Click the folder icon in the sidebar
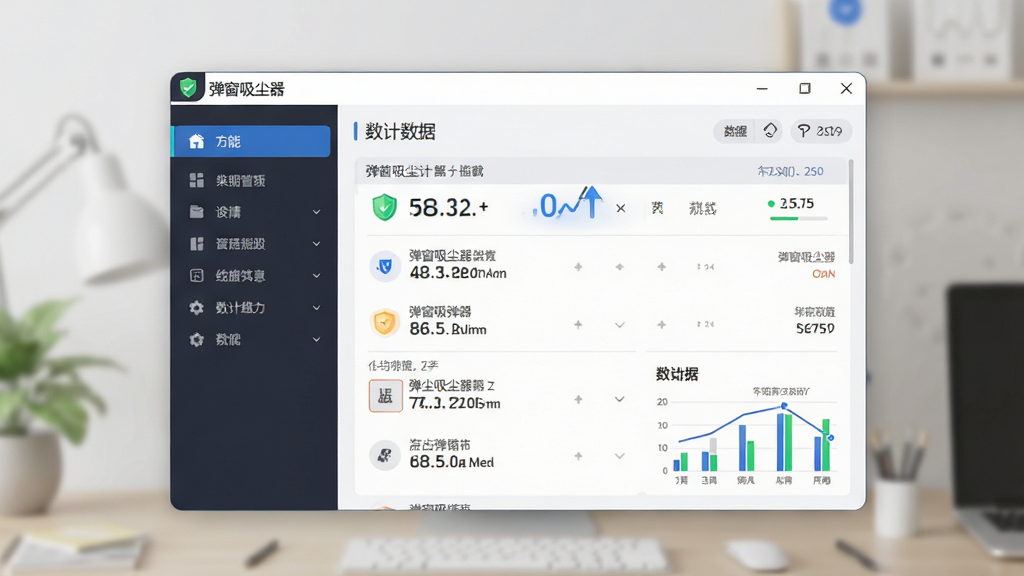This screenshot has height=576, width=1024. 196,212
